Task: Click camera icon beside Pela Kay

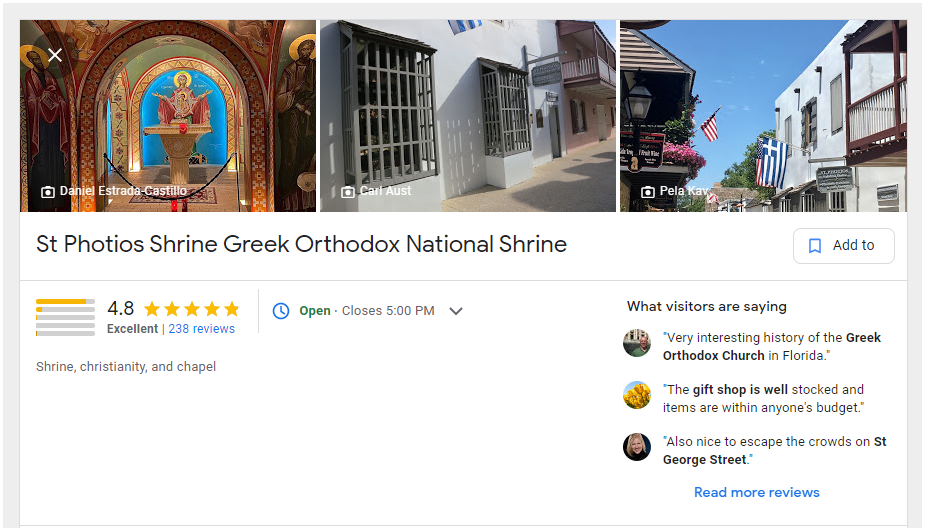Action: point(648,192)
